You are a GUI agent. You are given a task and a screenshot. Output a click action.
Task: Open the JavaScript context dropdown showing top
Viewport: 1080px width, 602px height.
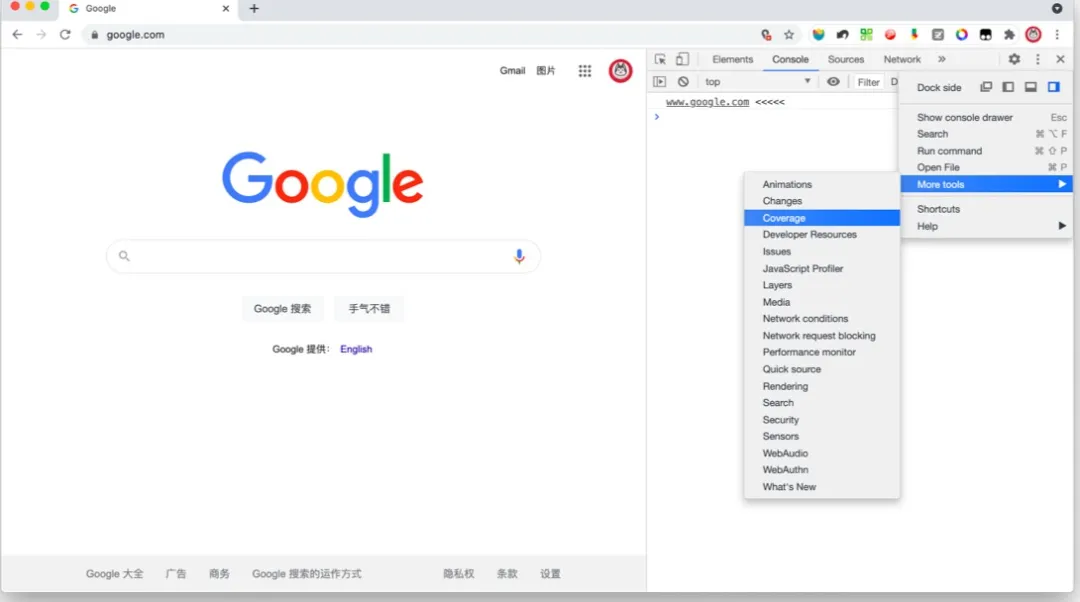coord(757,81)
